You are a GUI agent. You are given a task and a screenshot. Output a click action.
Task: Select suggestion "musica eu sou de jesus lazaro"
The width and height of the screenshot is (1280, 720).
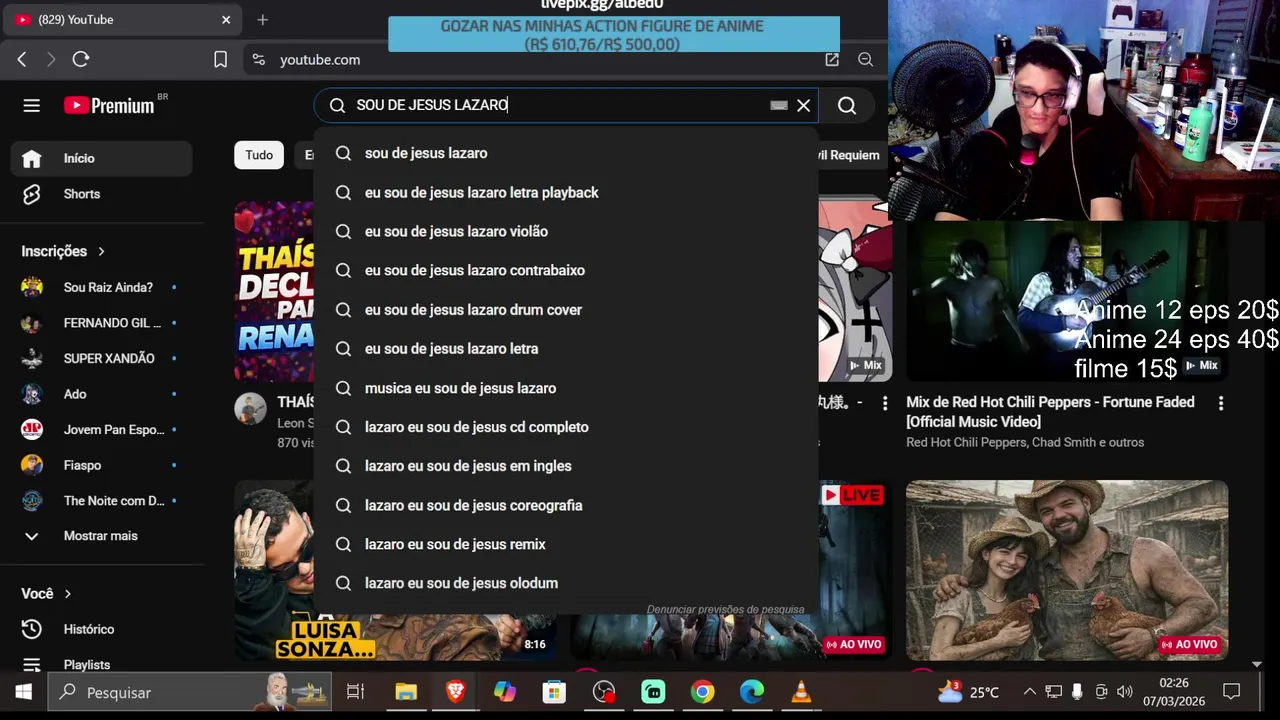(566, 388)
